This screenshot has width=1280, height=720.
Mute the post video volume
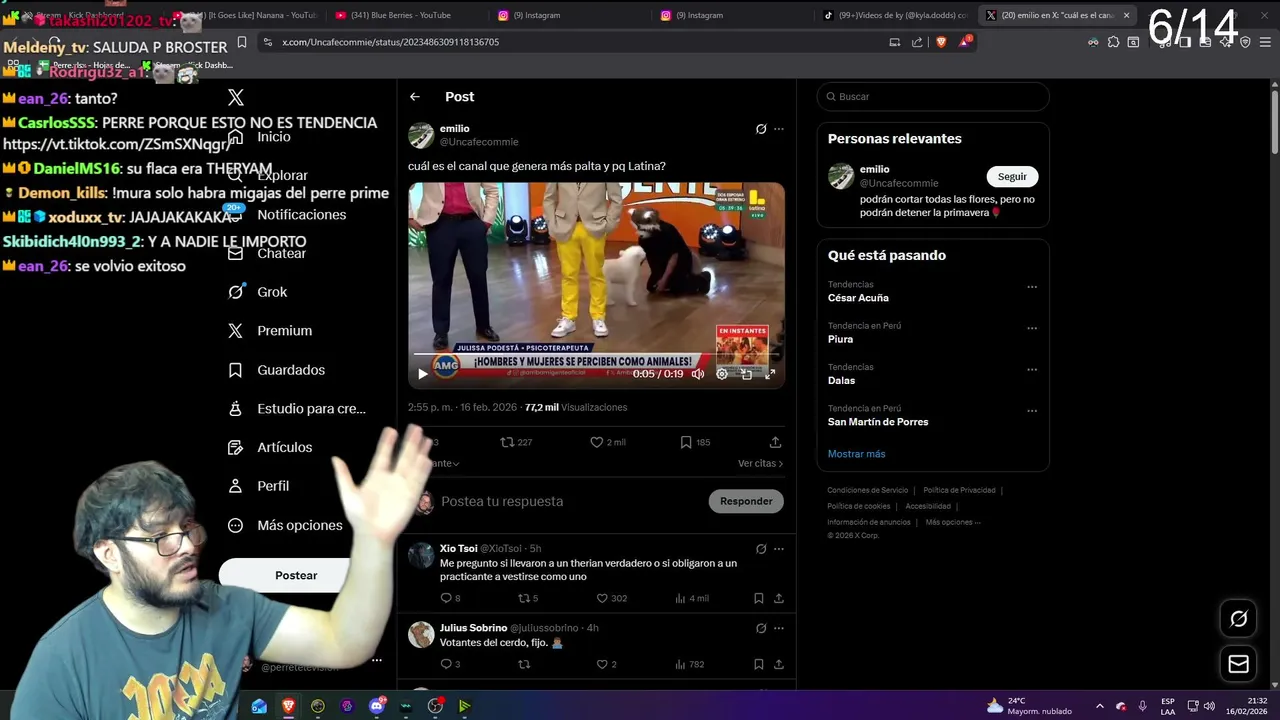[x=698, y=374]
